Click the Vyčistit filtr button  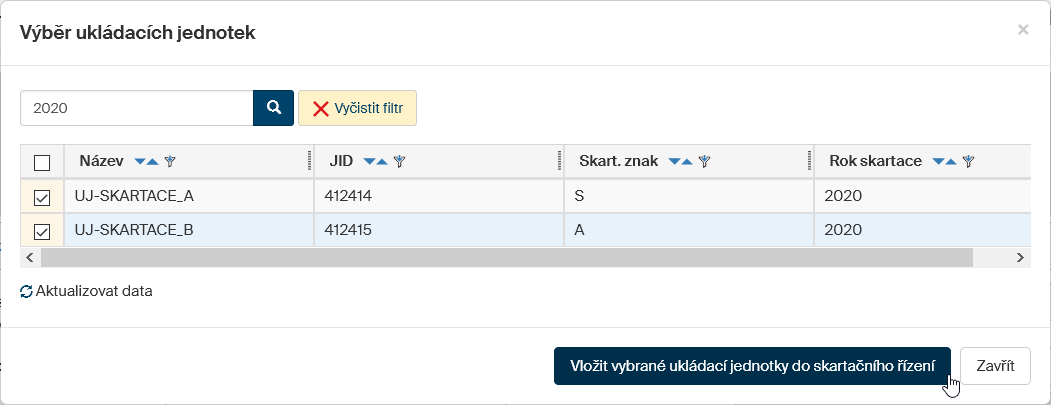coord(357,108)
